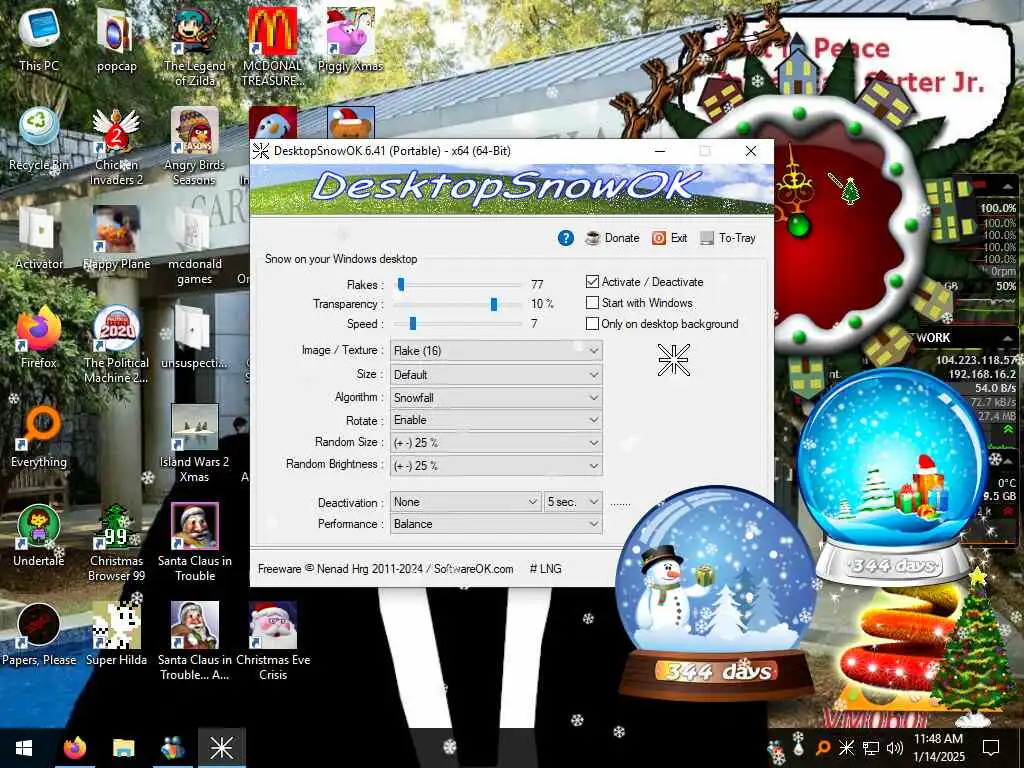
Task: Enable Start with Windows checkbox
Action: point(592,303)
